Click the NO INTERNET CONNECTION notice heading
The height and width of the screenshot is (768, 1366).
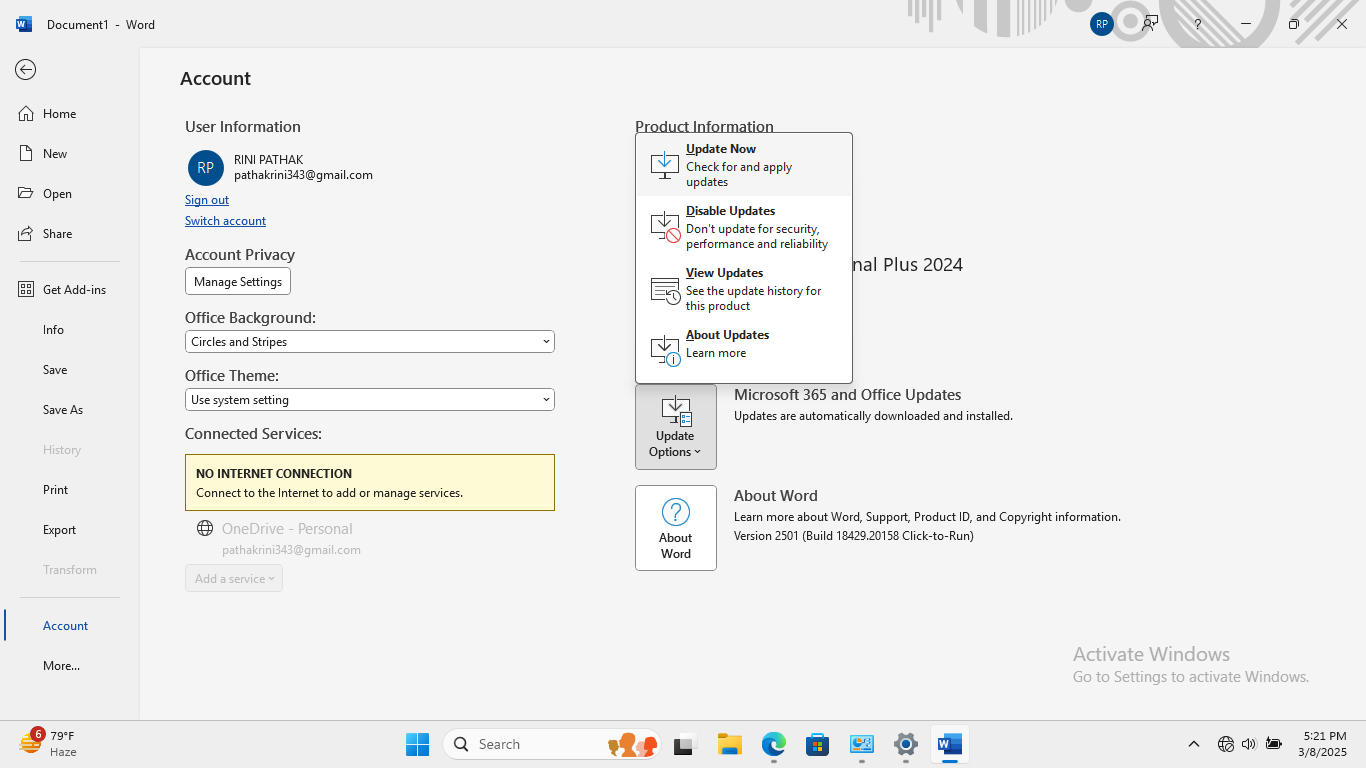click(274, 474)
